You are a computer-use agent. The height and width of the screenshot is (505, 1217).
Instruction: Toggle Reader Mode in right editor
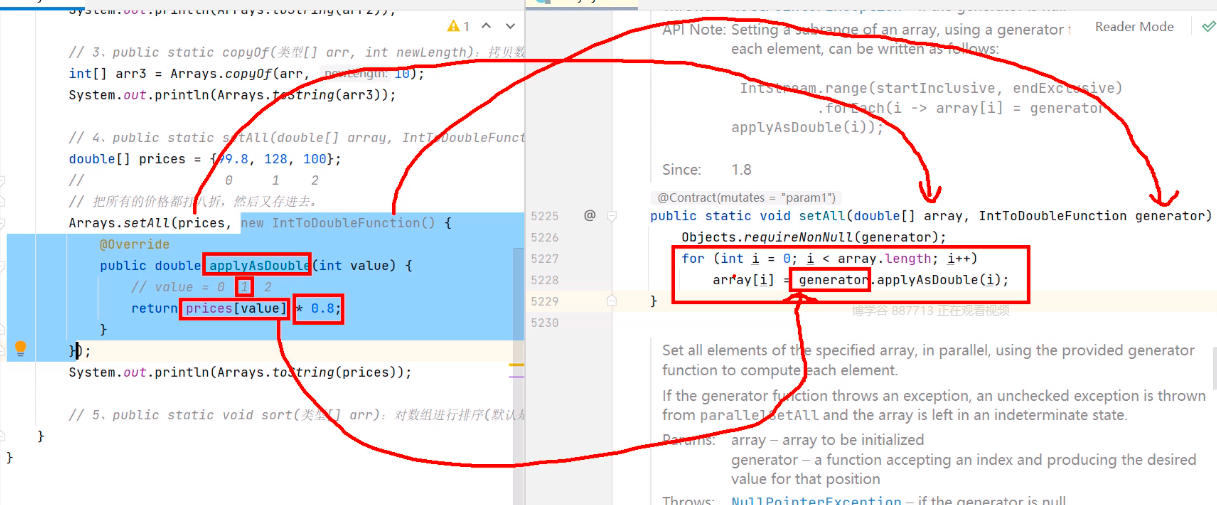[1134, 27]
